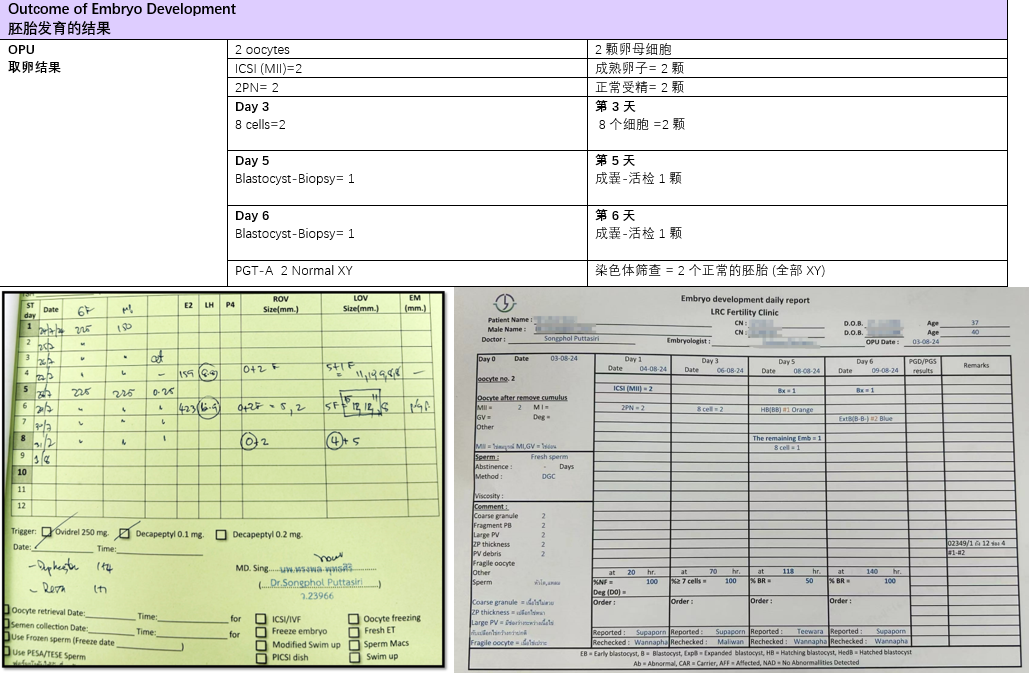The height and width of the screenshot is (674, 1029).
Task: Select 'LOV Size(mm.)' column header on green chart
Action: tap(360, 303)
